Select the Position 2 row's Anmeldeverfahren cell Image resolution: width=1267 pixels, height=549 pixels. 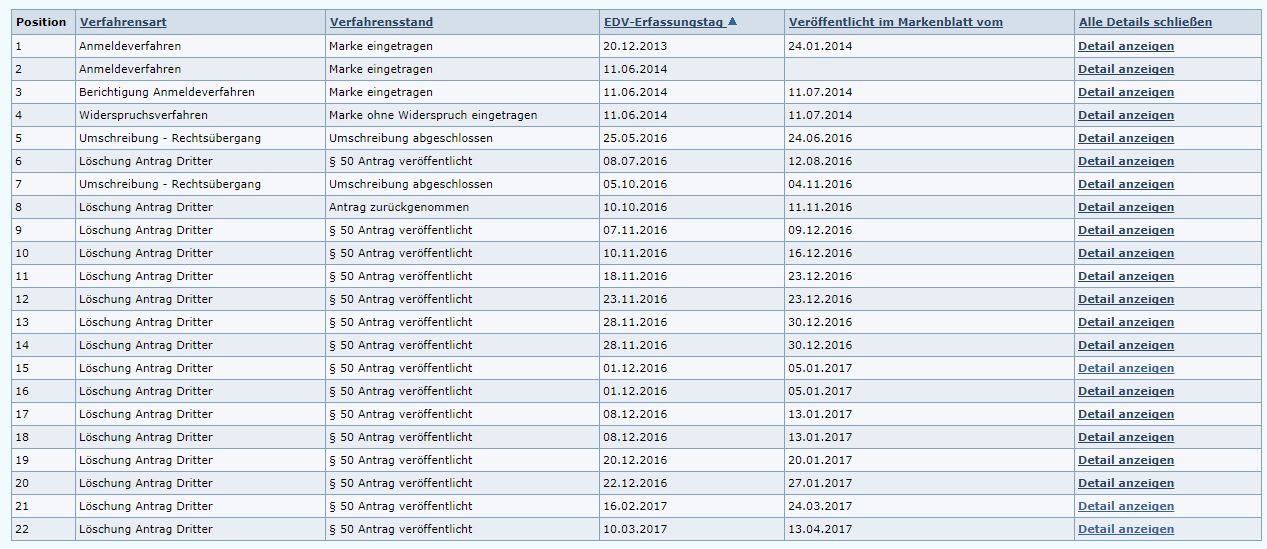point(200,69)
